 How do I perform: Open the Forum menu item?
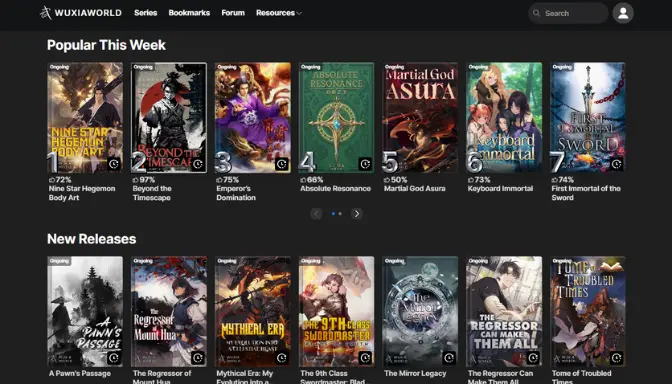pyautogui.click(x=233, y=13)
